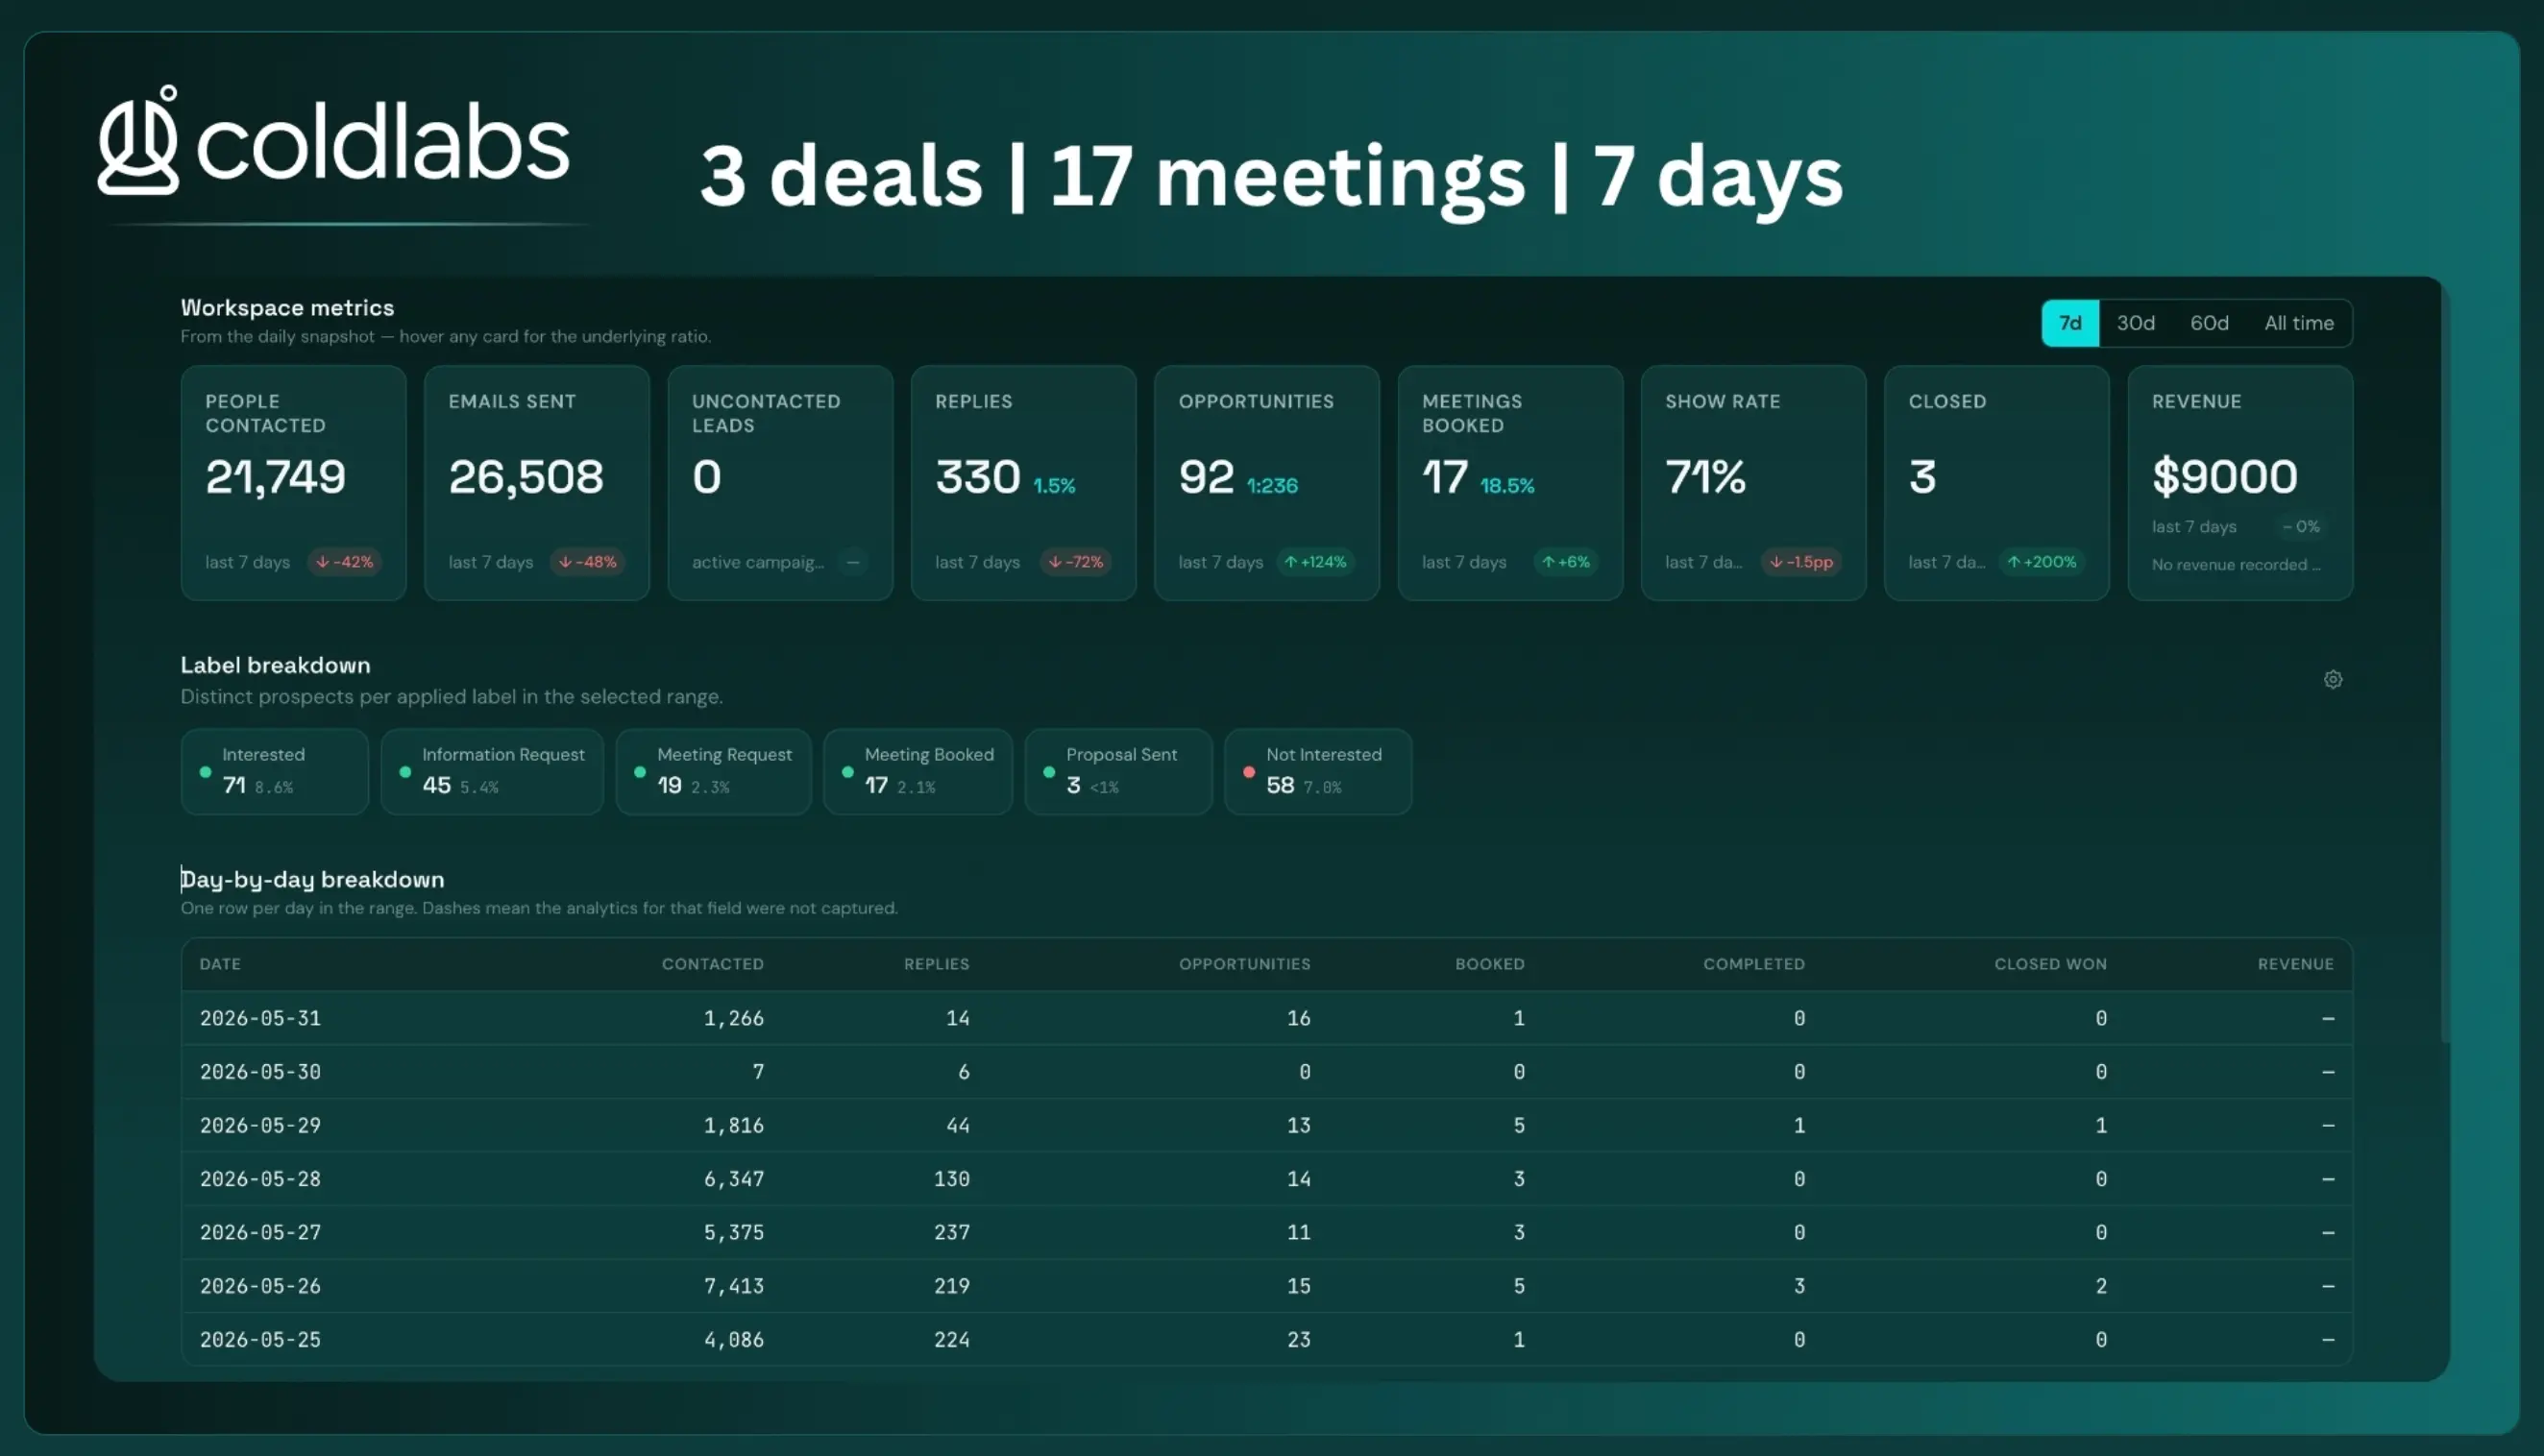Click the CONTACTED column header
2544x1456 pixels.
click(x=712, y=964)
